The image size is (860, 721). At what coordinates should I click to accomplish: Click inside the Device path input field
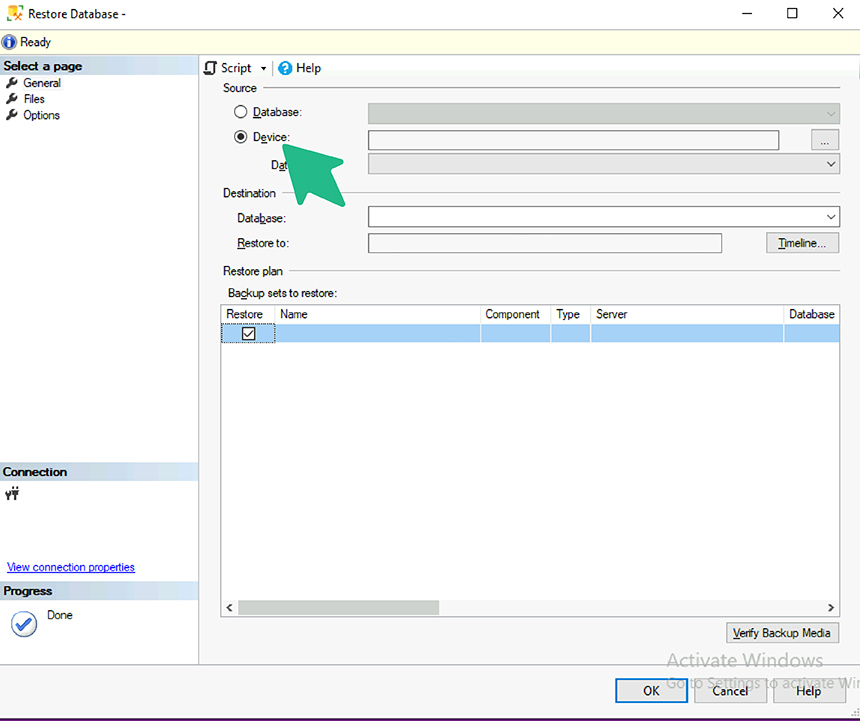(572, 141)
